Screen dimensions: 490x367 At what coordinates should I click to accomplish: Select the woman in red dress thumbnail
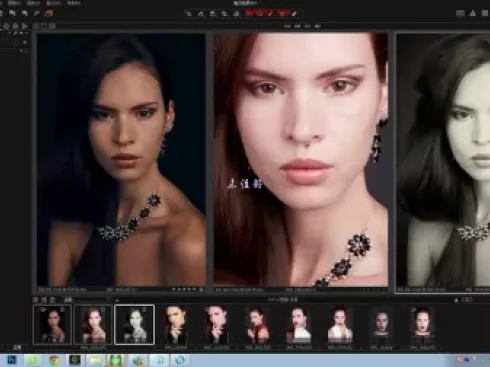coord(257,325)
